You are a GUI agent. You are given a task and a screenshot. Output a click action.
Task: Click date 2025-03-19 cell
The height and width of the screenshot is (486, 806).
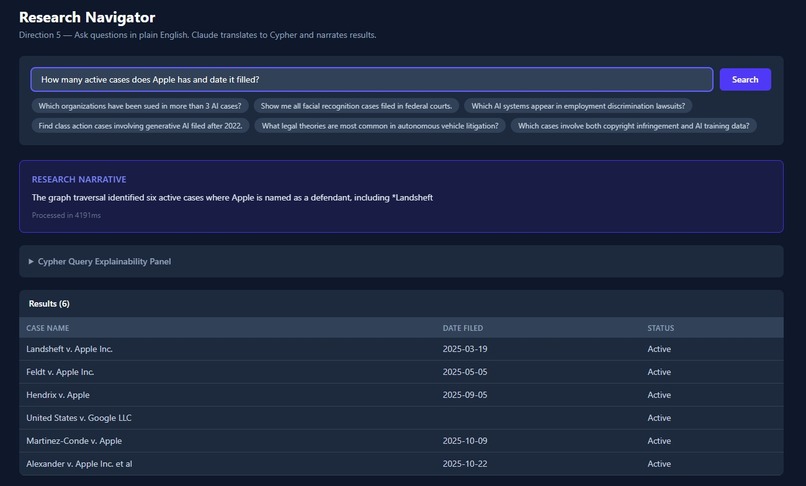coord(465,349)
